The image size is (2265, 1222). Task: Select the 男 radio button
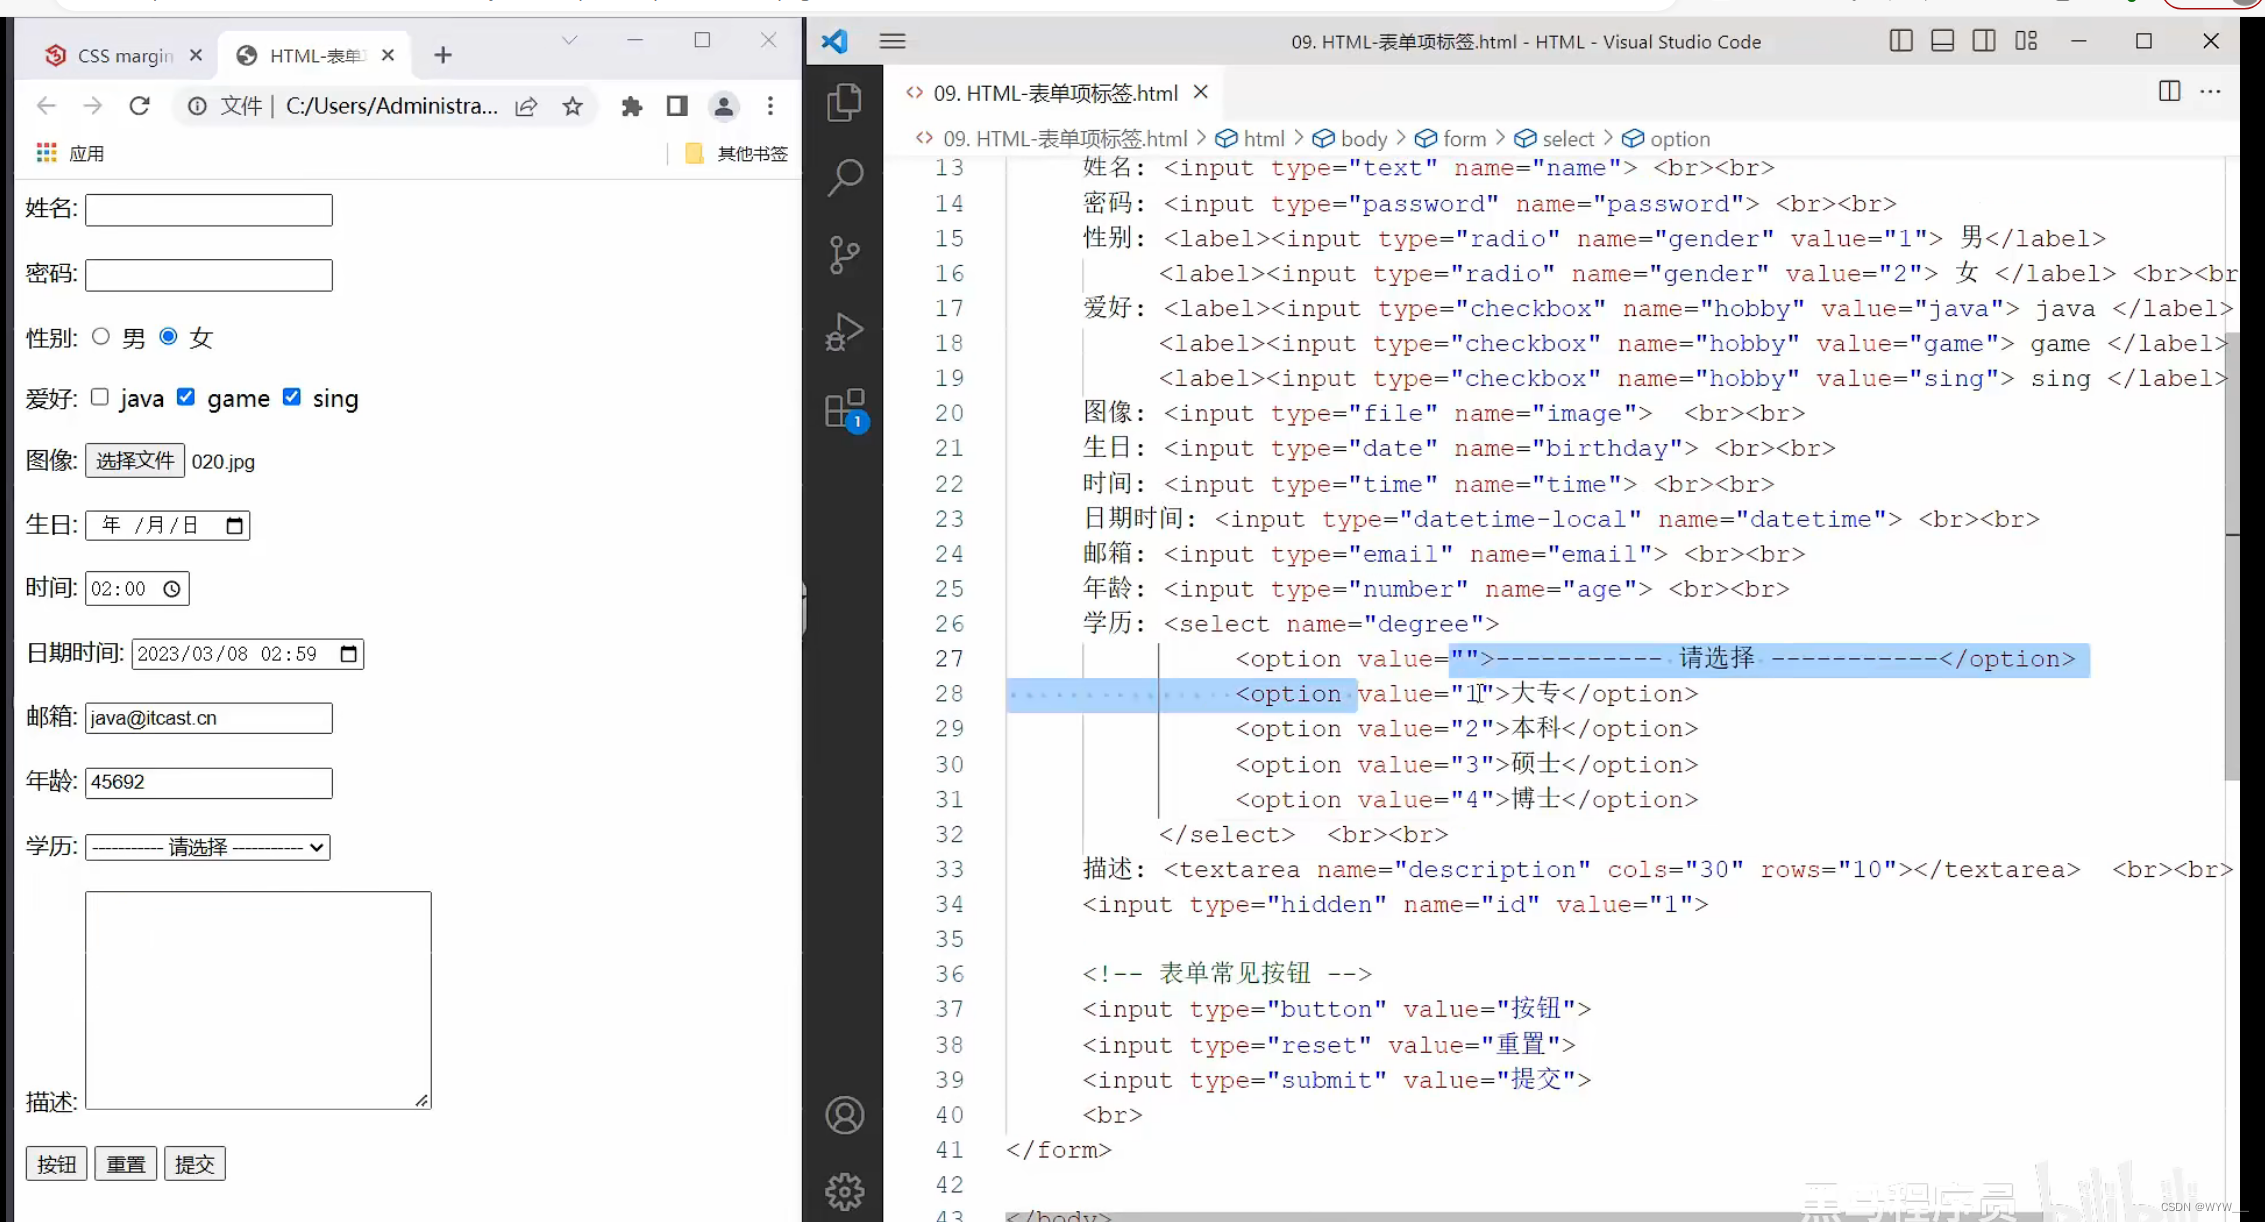point(101,337)
